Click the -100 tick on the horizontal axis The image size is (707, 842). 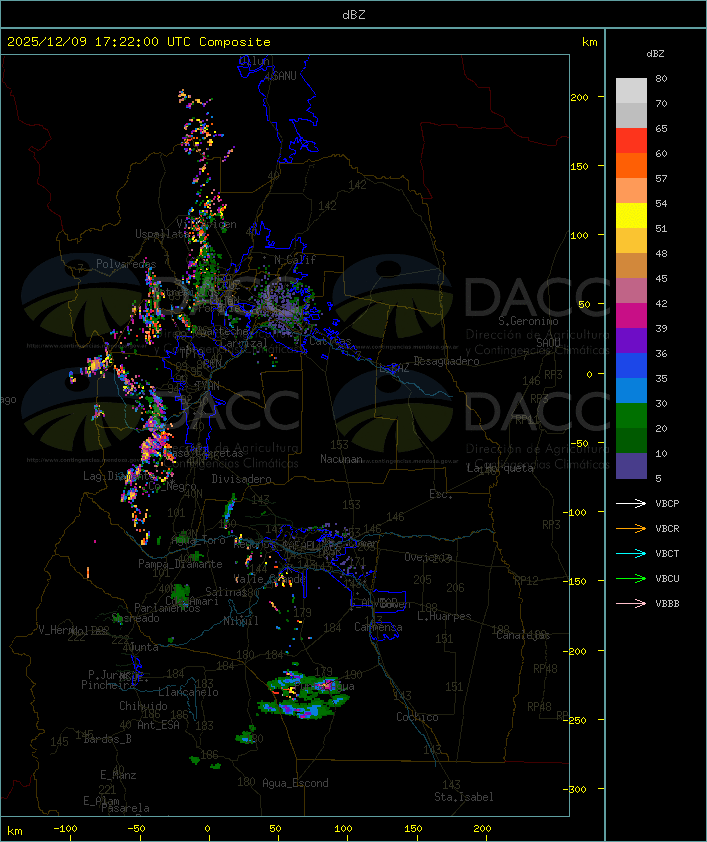coord(65,829)
